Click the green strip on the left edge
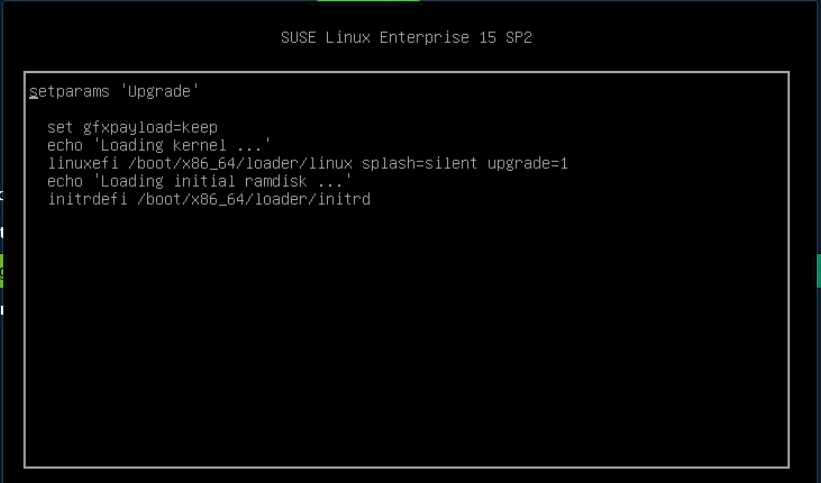The width and height of the screenshot is (821, 483). (x=2, y=271)
